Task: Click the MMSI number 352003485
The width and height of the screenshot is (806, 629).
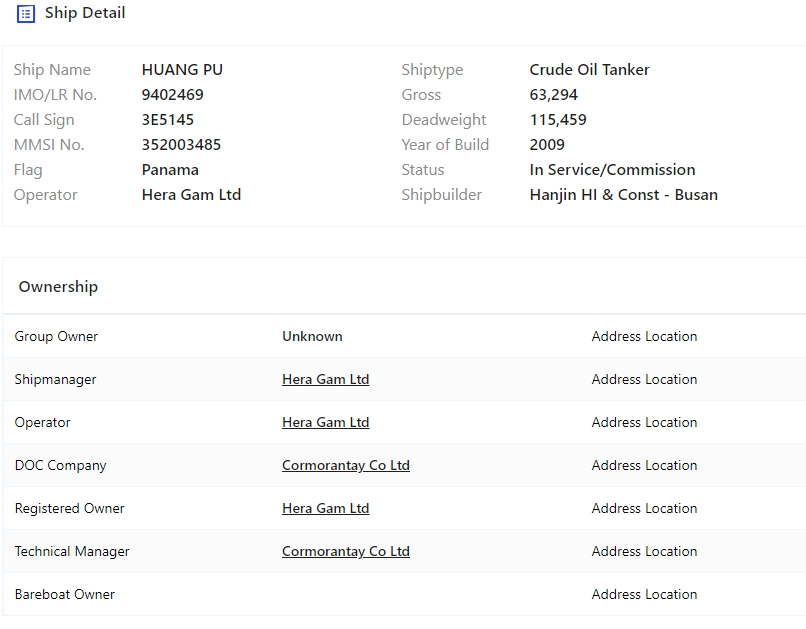Action: click(181, 145)
